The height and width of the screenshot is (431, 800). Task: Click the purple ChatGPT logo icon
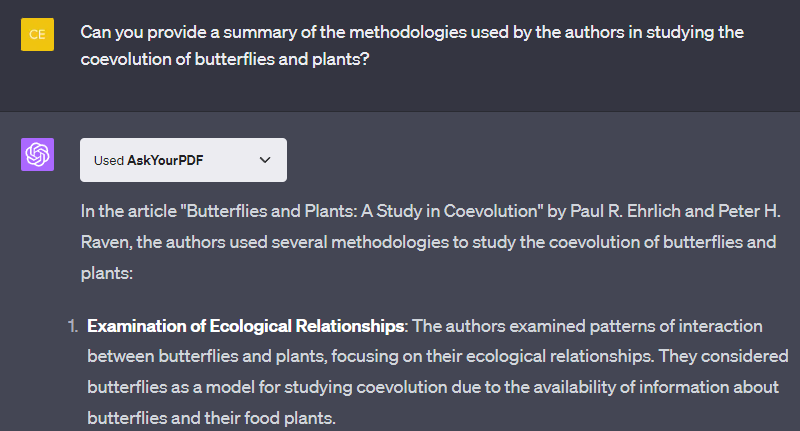pos(37,155)
